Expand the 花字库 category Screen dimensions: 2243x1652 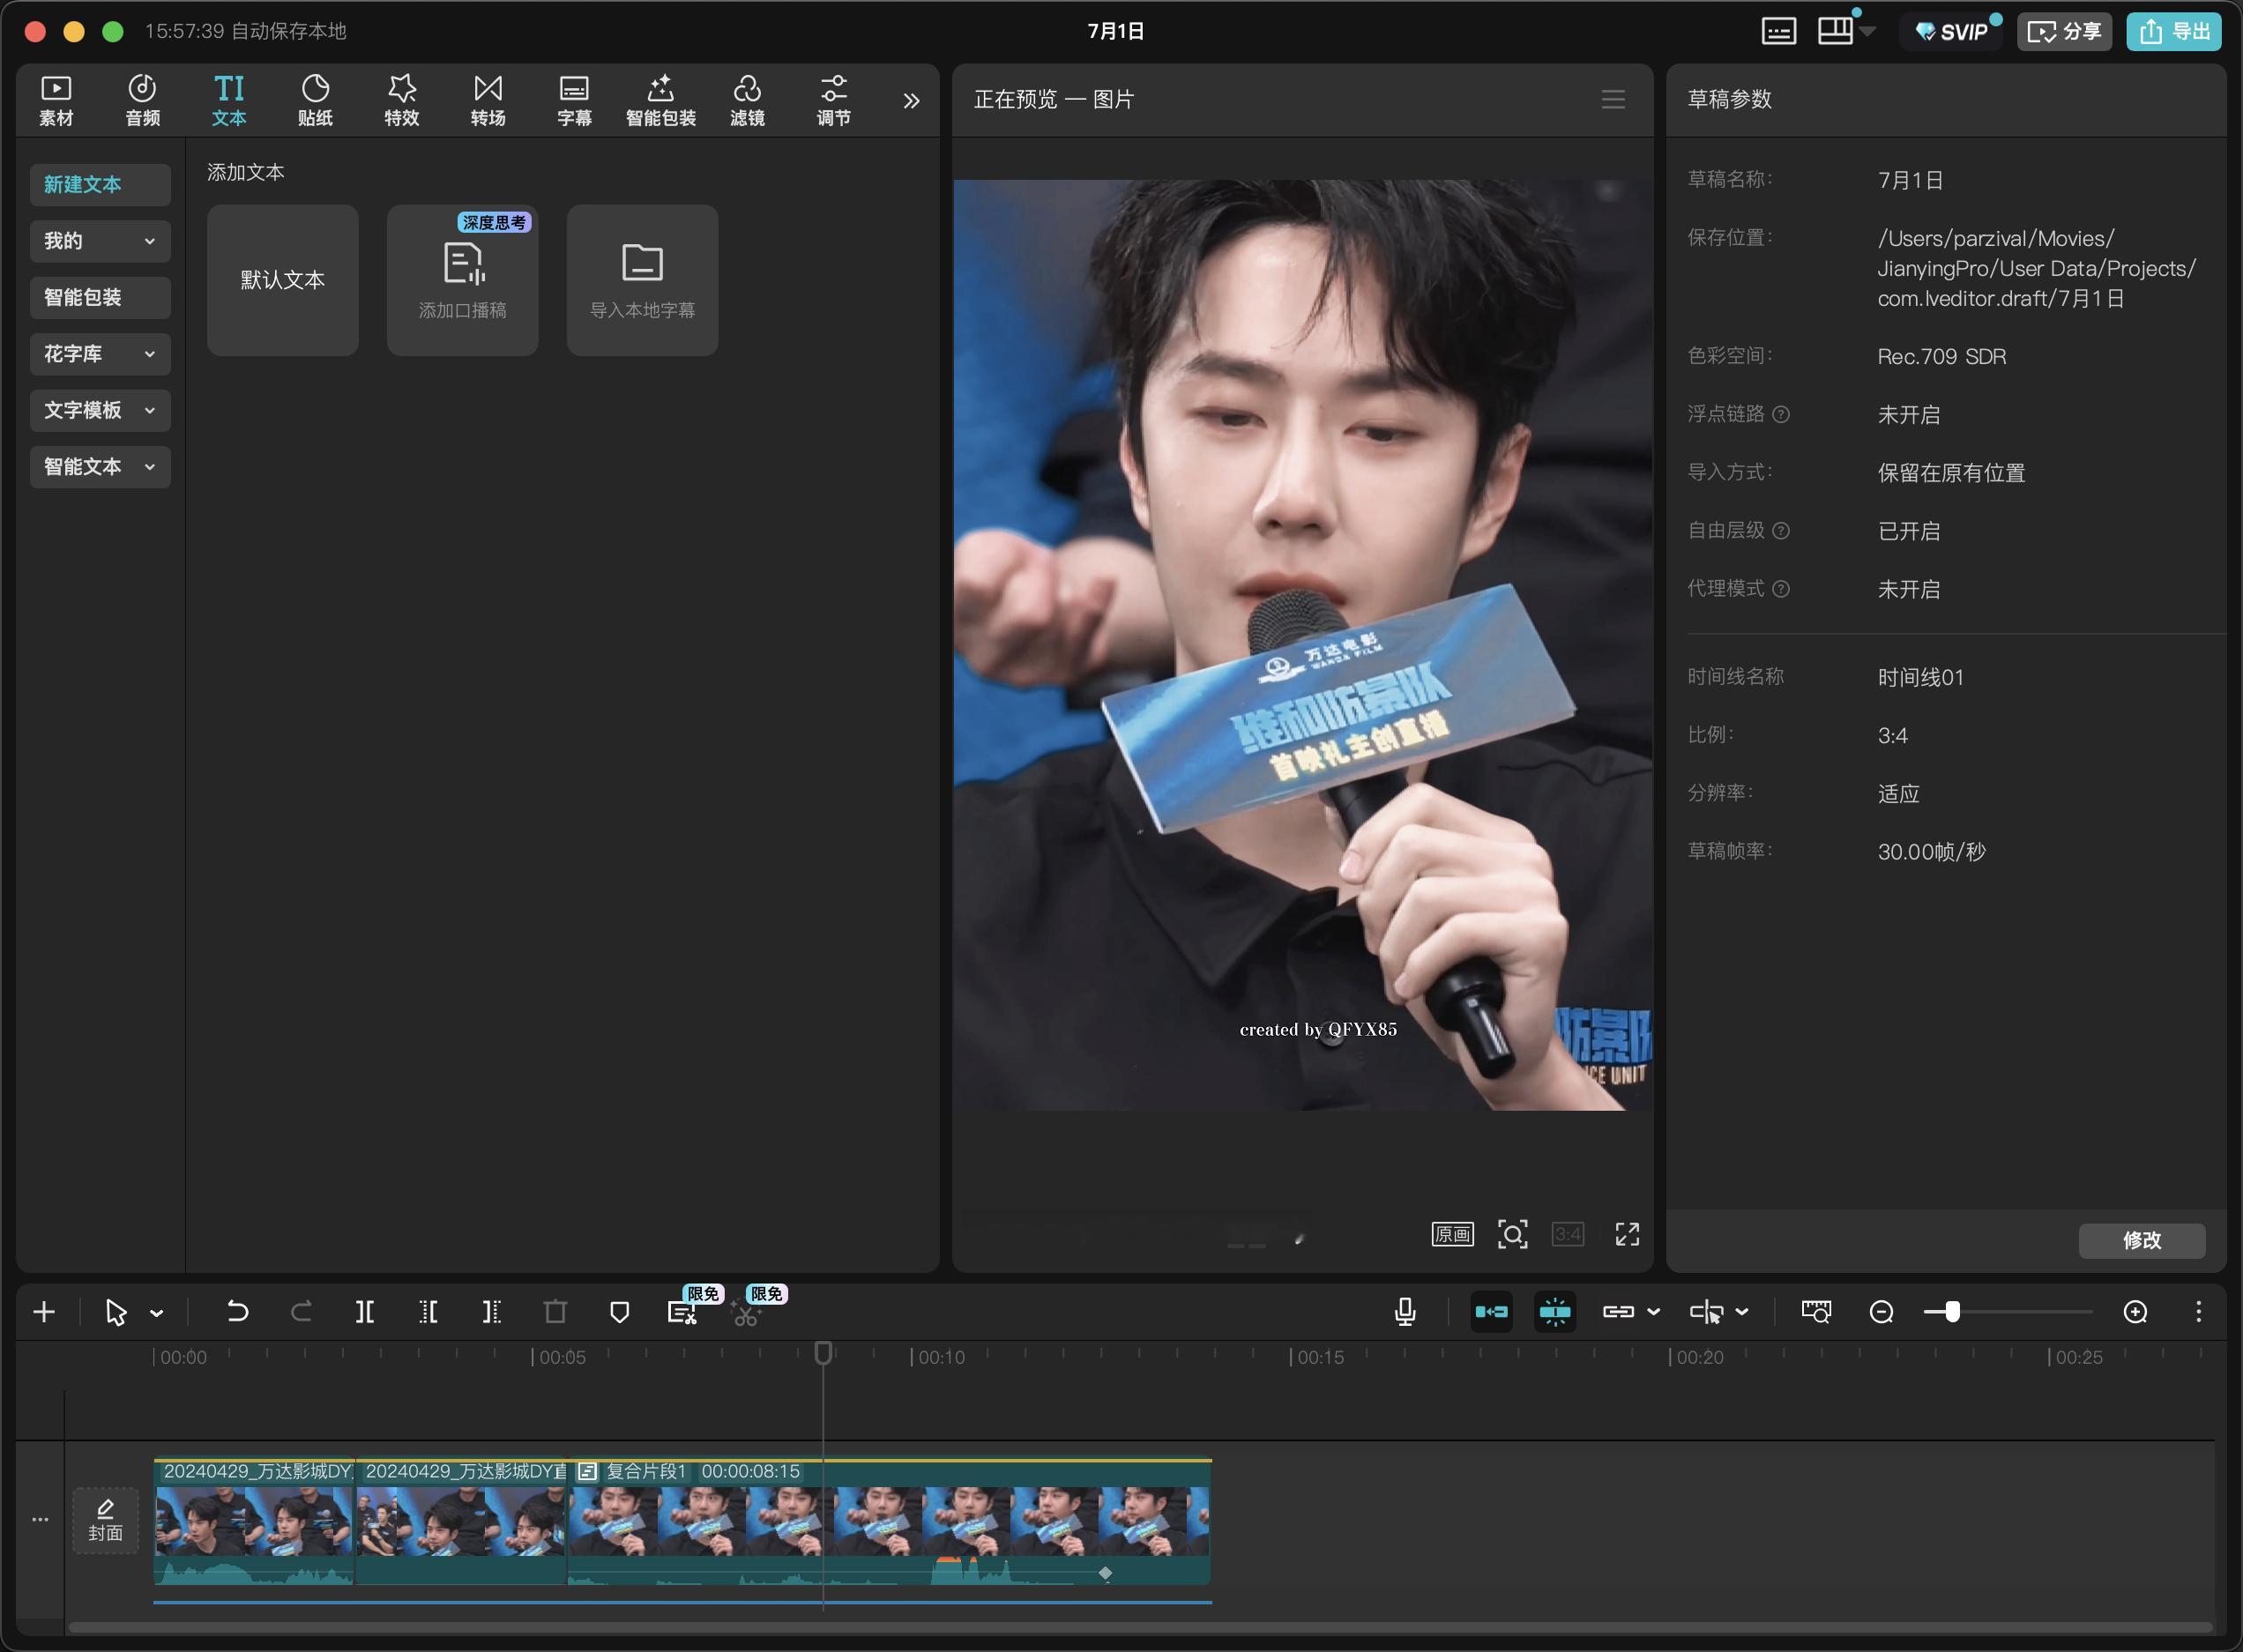click(100, 354)
